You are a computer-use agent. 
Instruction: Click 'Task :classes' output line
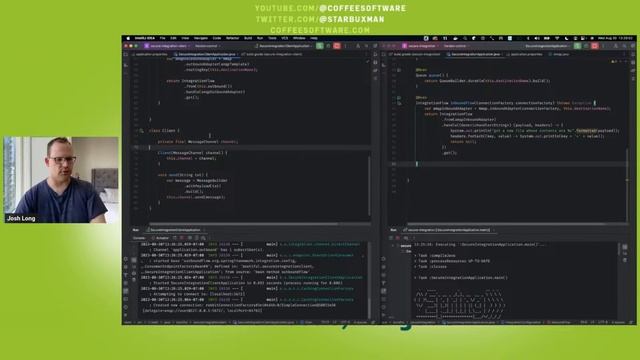coord(431,267)
